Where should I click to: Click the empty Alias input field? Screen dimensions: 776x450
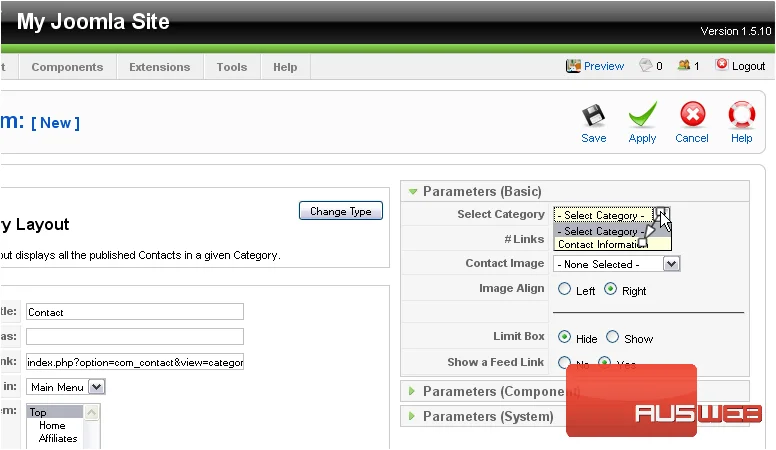pos(135,337)
